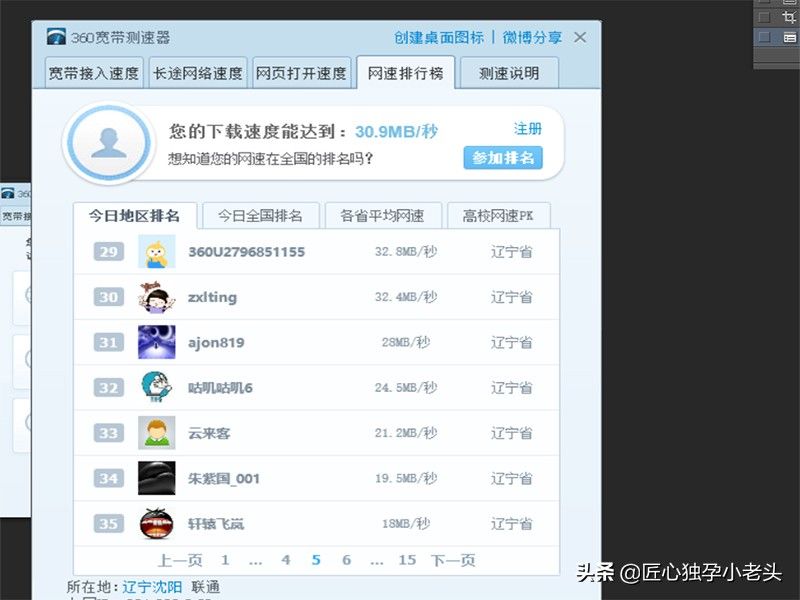Click the 32.8MB/秒 speed value
This screenshot has width=800, height=600.
pyautogui.click(x=406, y=252)
